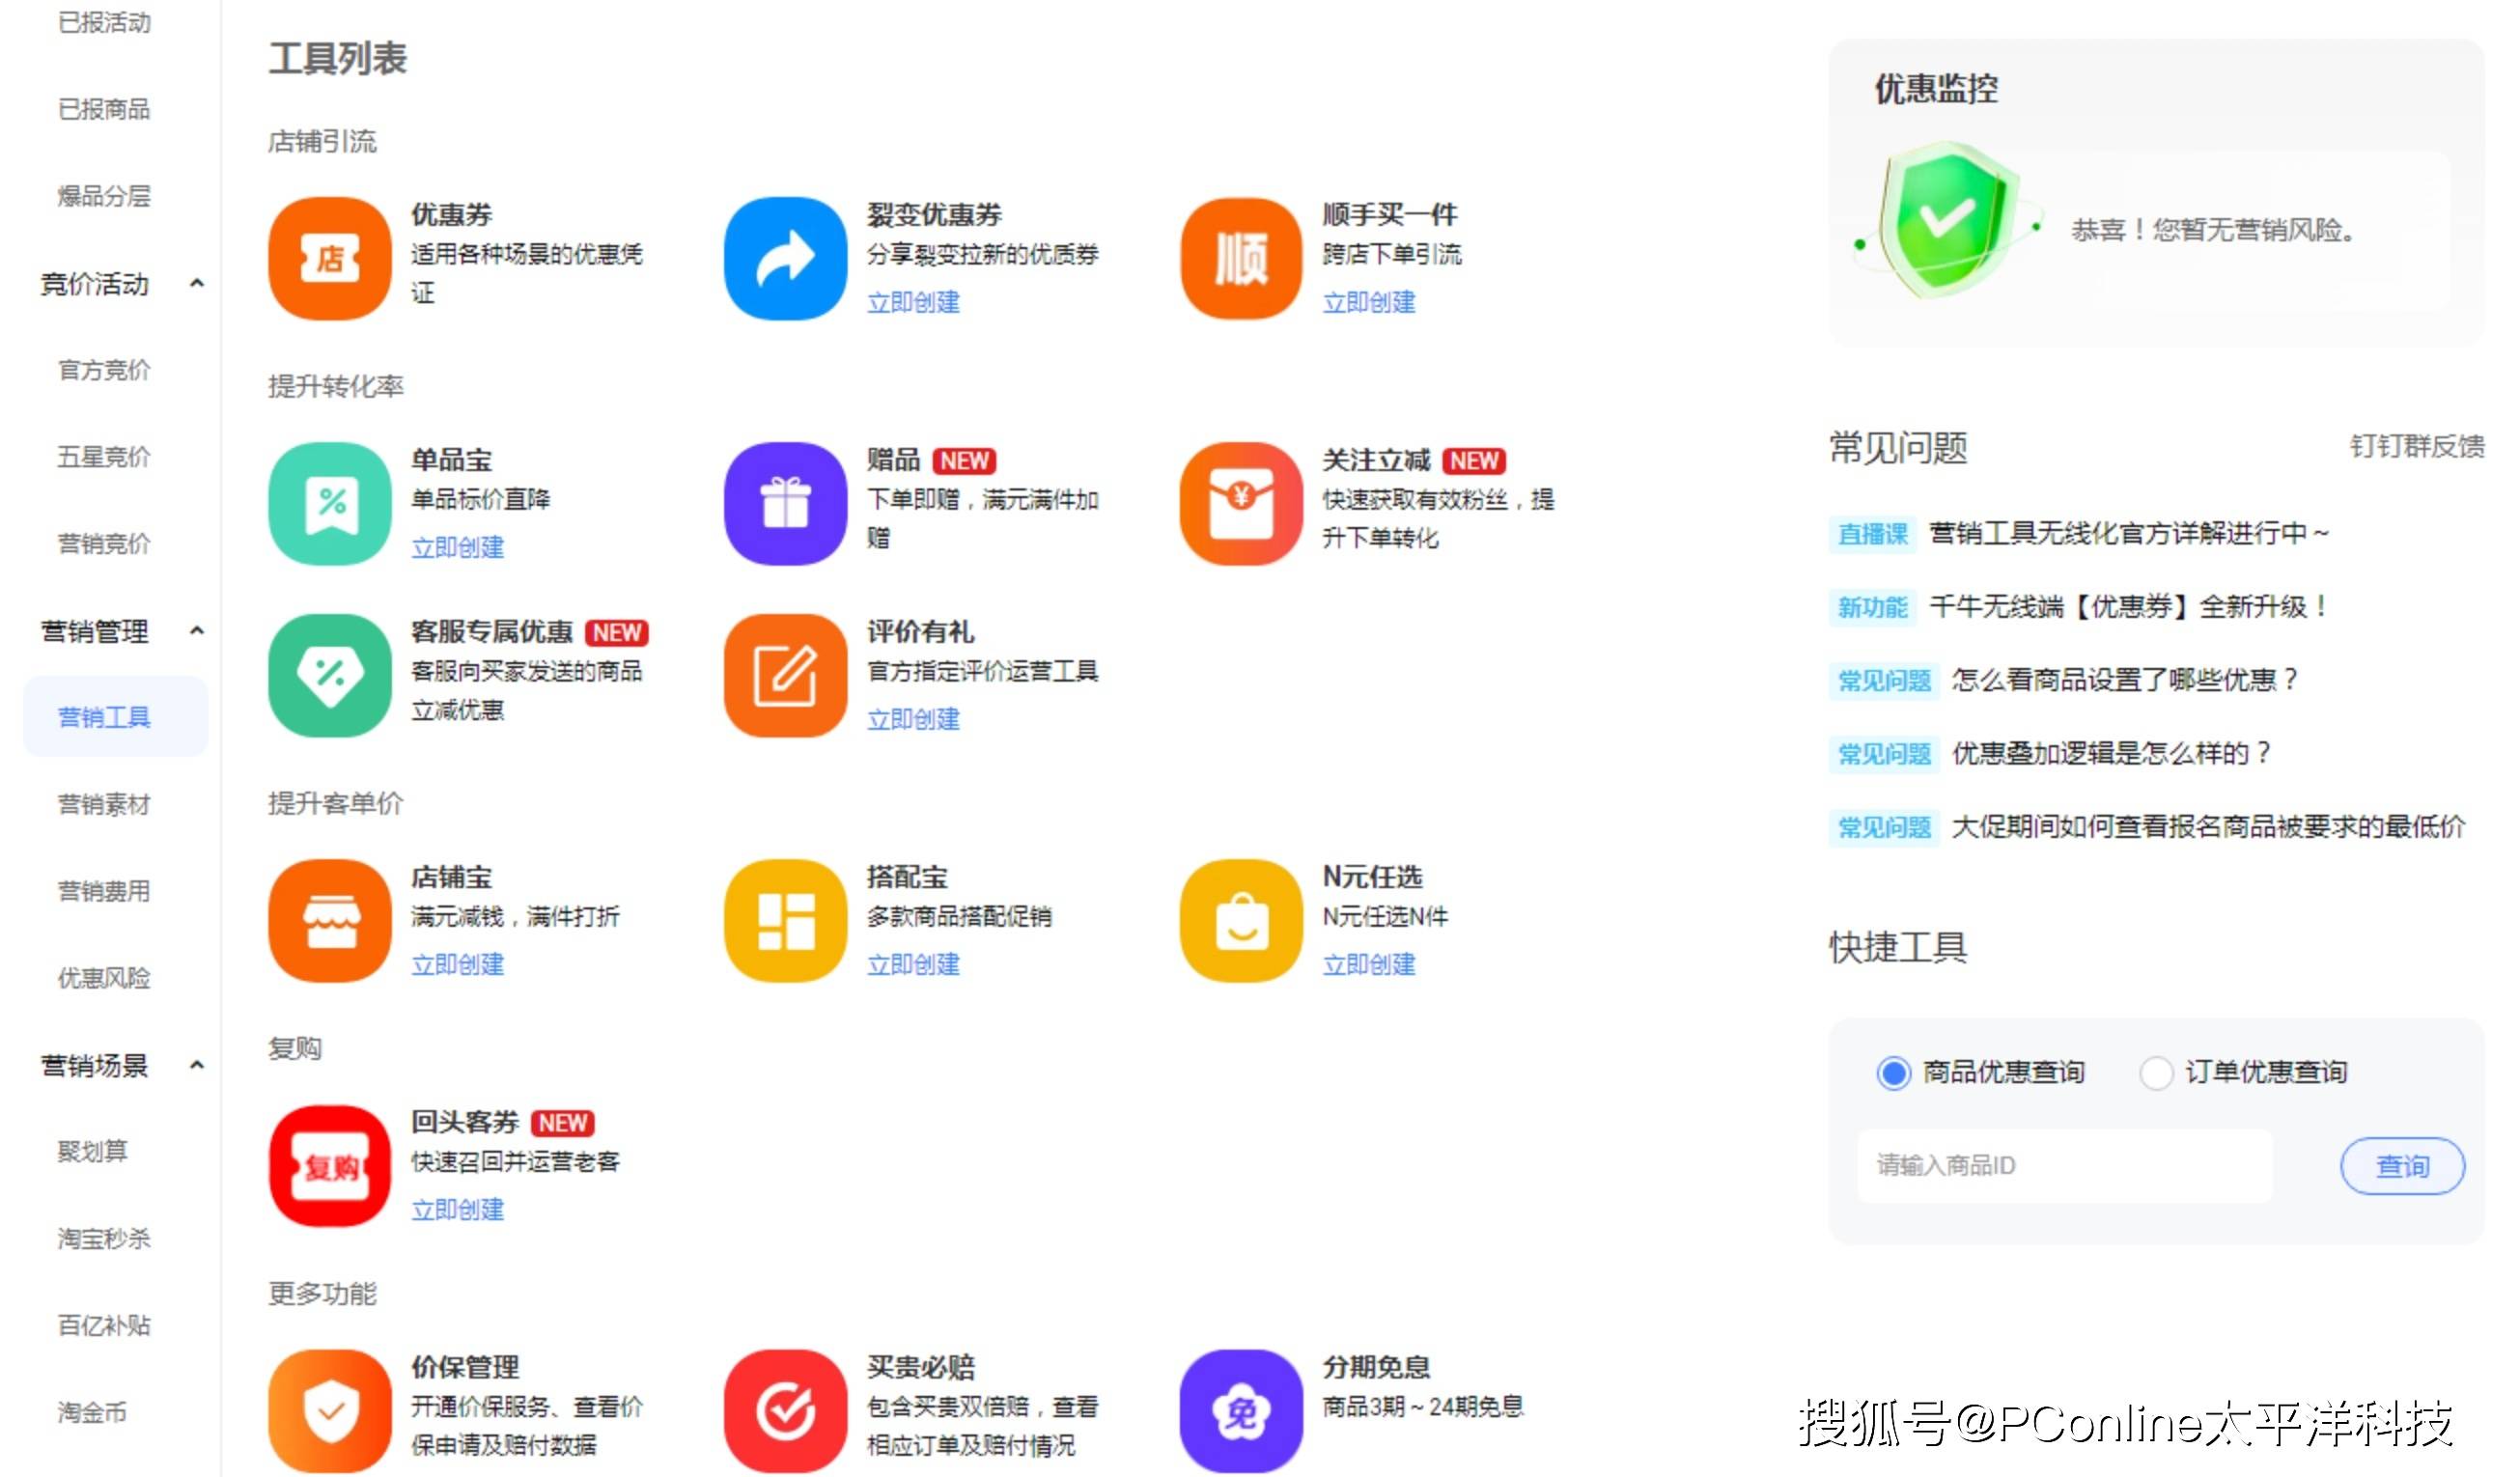Click 立即创建 under 回头客券
The image size is (2520, 1477).
[x=457, y=1210]
